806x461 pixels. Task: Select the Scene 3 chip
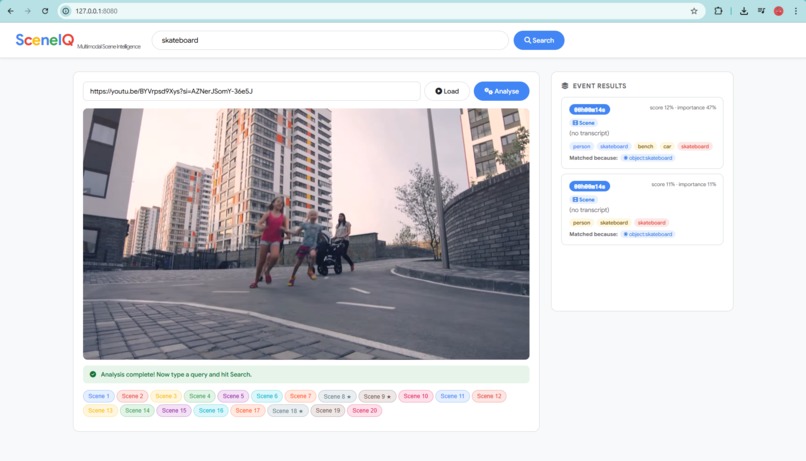(x=166, y=396)
